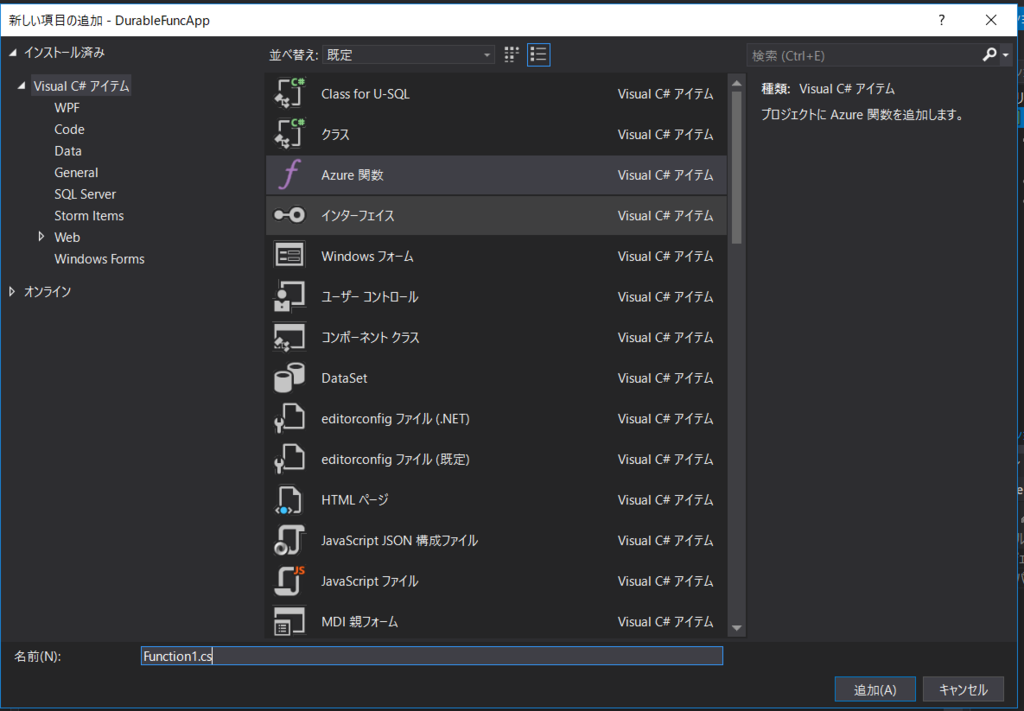This screenshot has height=711, width=1024.
Task: Click the scrollbar up arrow
Action: pos(737,83)
